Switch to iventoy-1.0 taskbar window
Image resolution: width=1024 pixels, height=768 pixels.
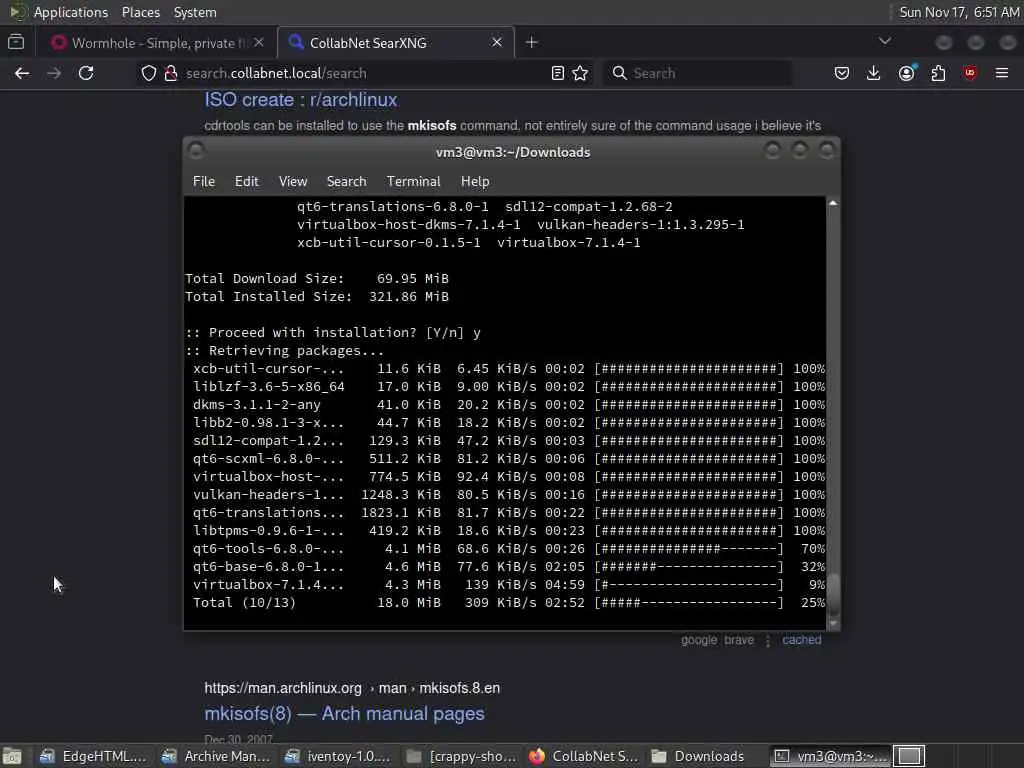click(x=338, y=756)
